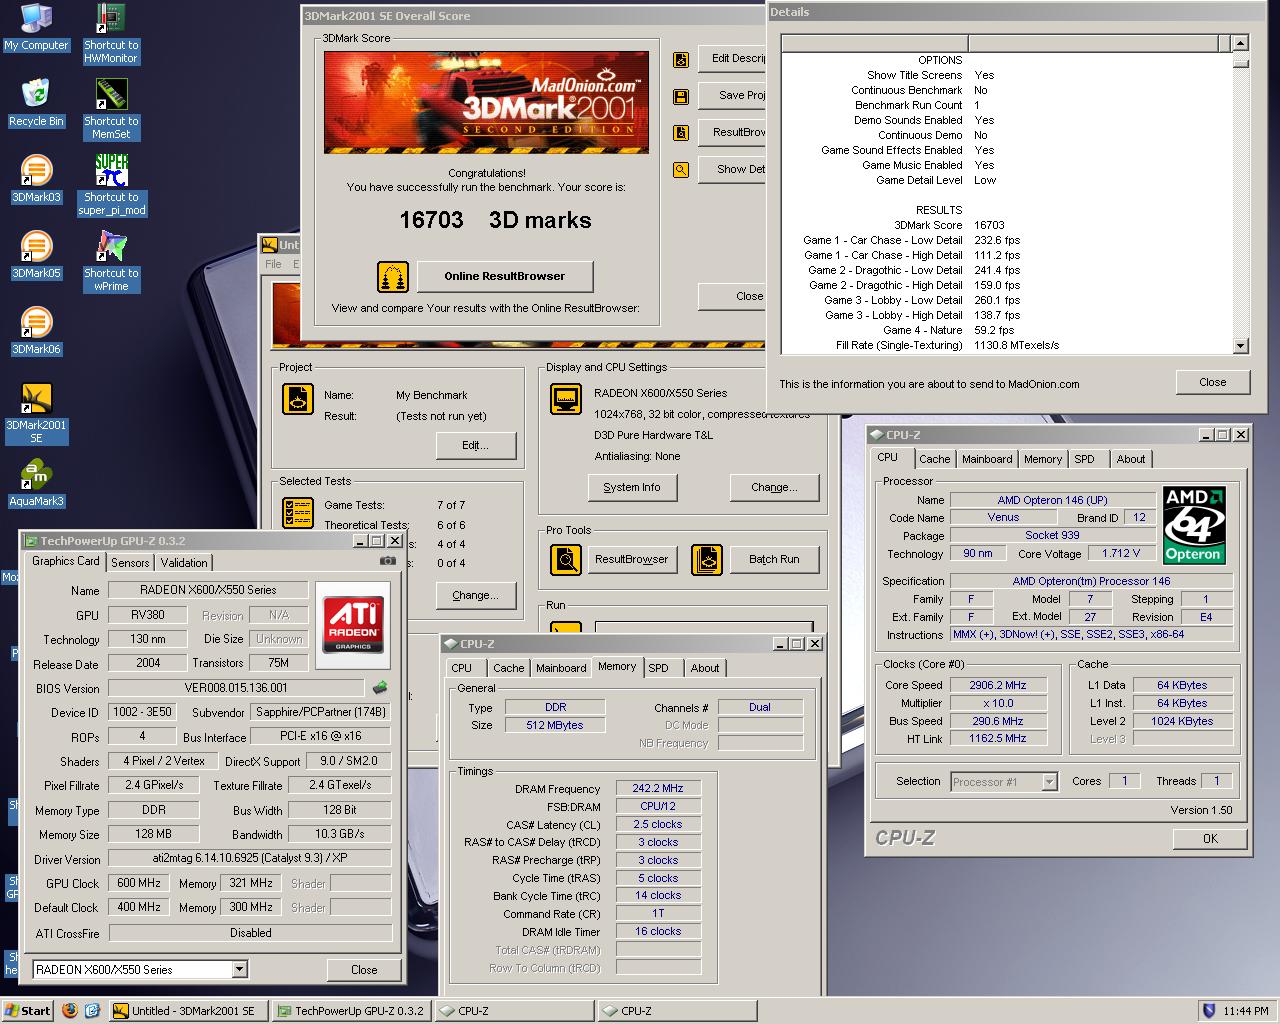Screen dimensions: 1280x1024
Task: Click the Project edit icon
Action: pyautogui.click(x=298, y=399)
